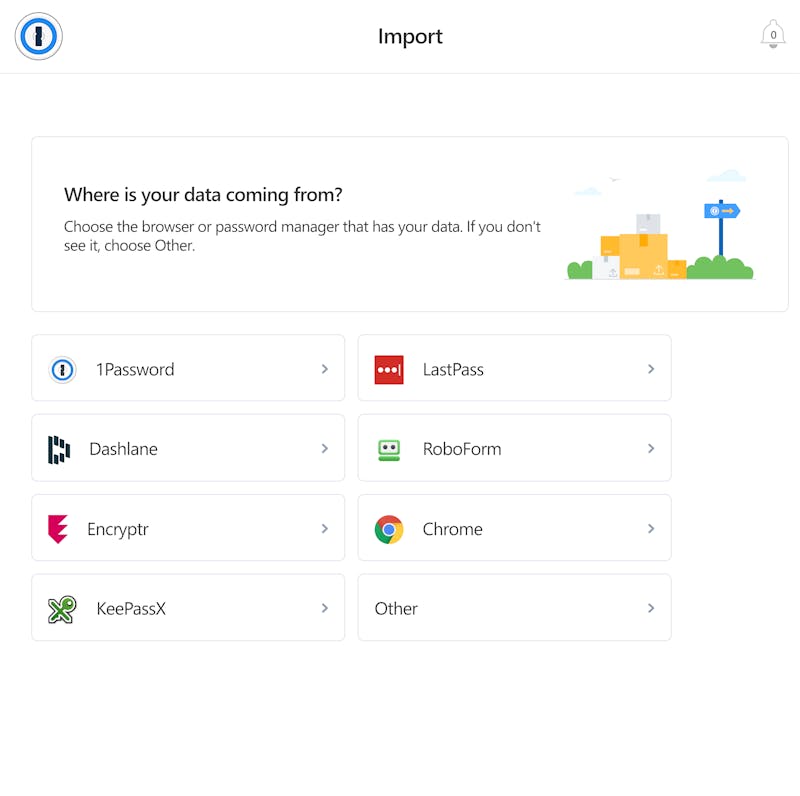Click the 'Choose the browser or password manager' description
The height and width of the screenshot is (796, 800).
302,236
